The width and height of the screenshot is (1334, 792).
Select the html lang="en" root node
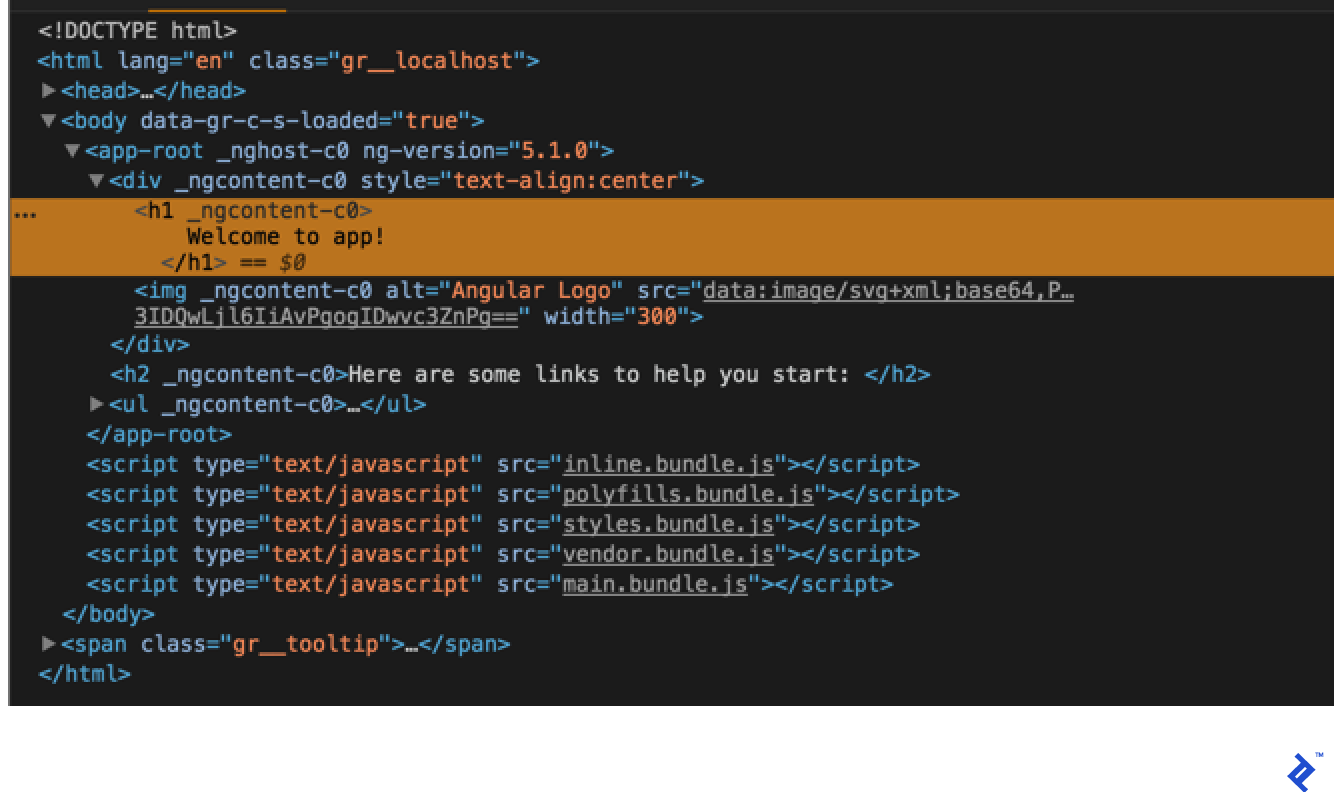pyautogui.click(x=288, y=61)
